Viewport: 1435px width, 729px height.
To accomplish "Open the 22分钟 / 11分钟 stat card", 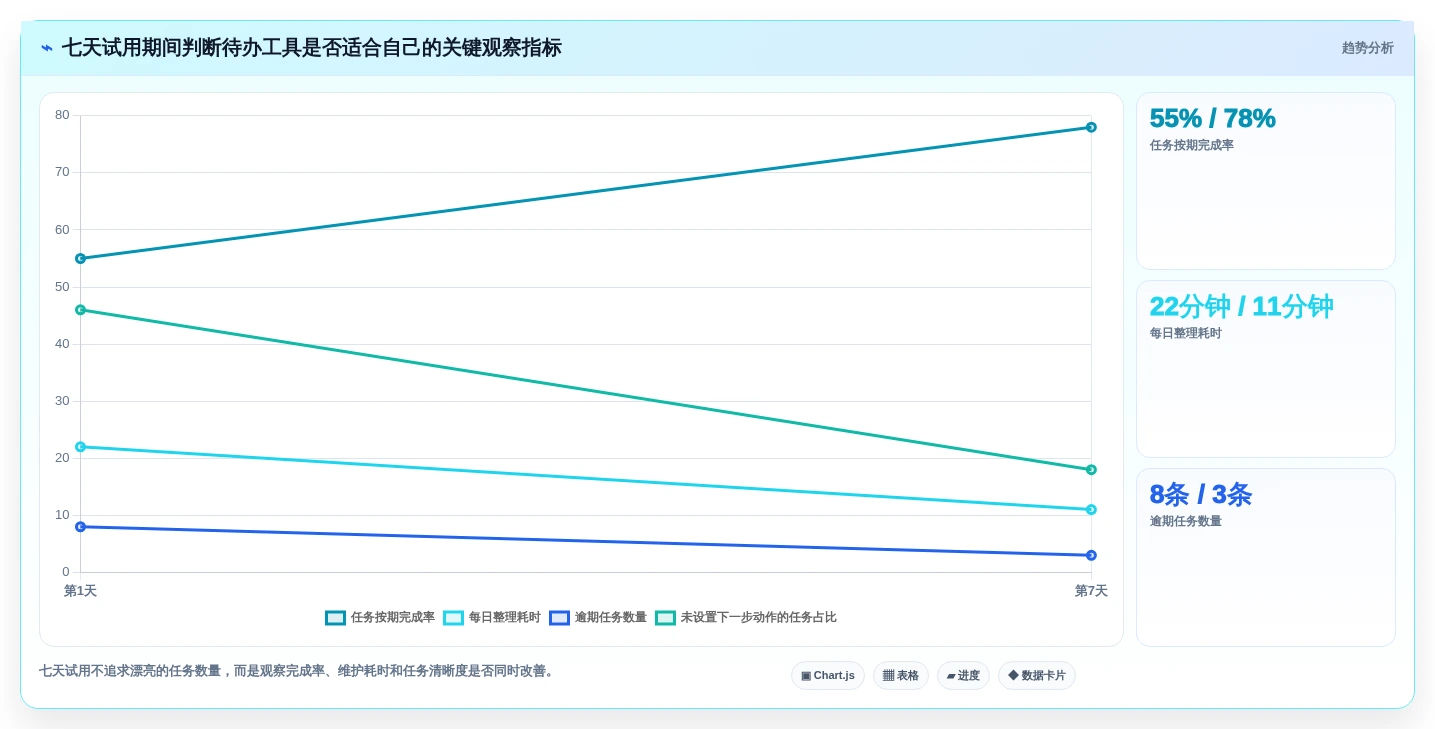I will (1266, 369).
